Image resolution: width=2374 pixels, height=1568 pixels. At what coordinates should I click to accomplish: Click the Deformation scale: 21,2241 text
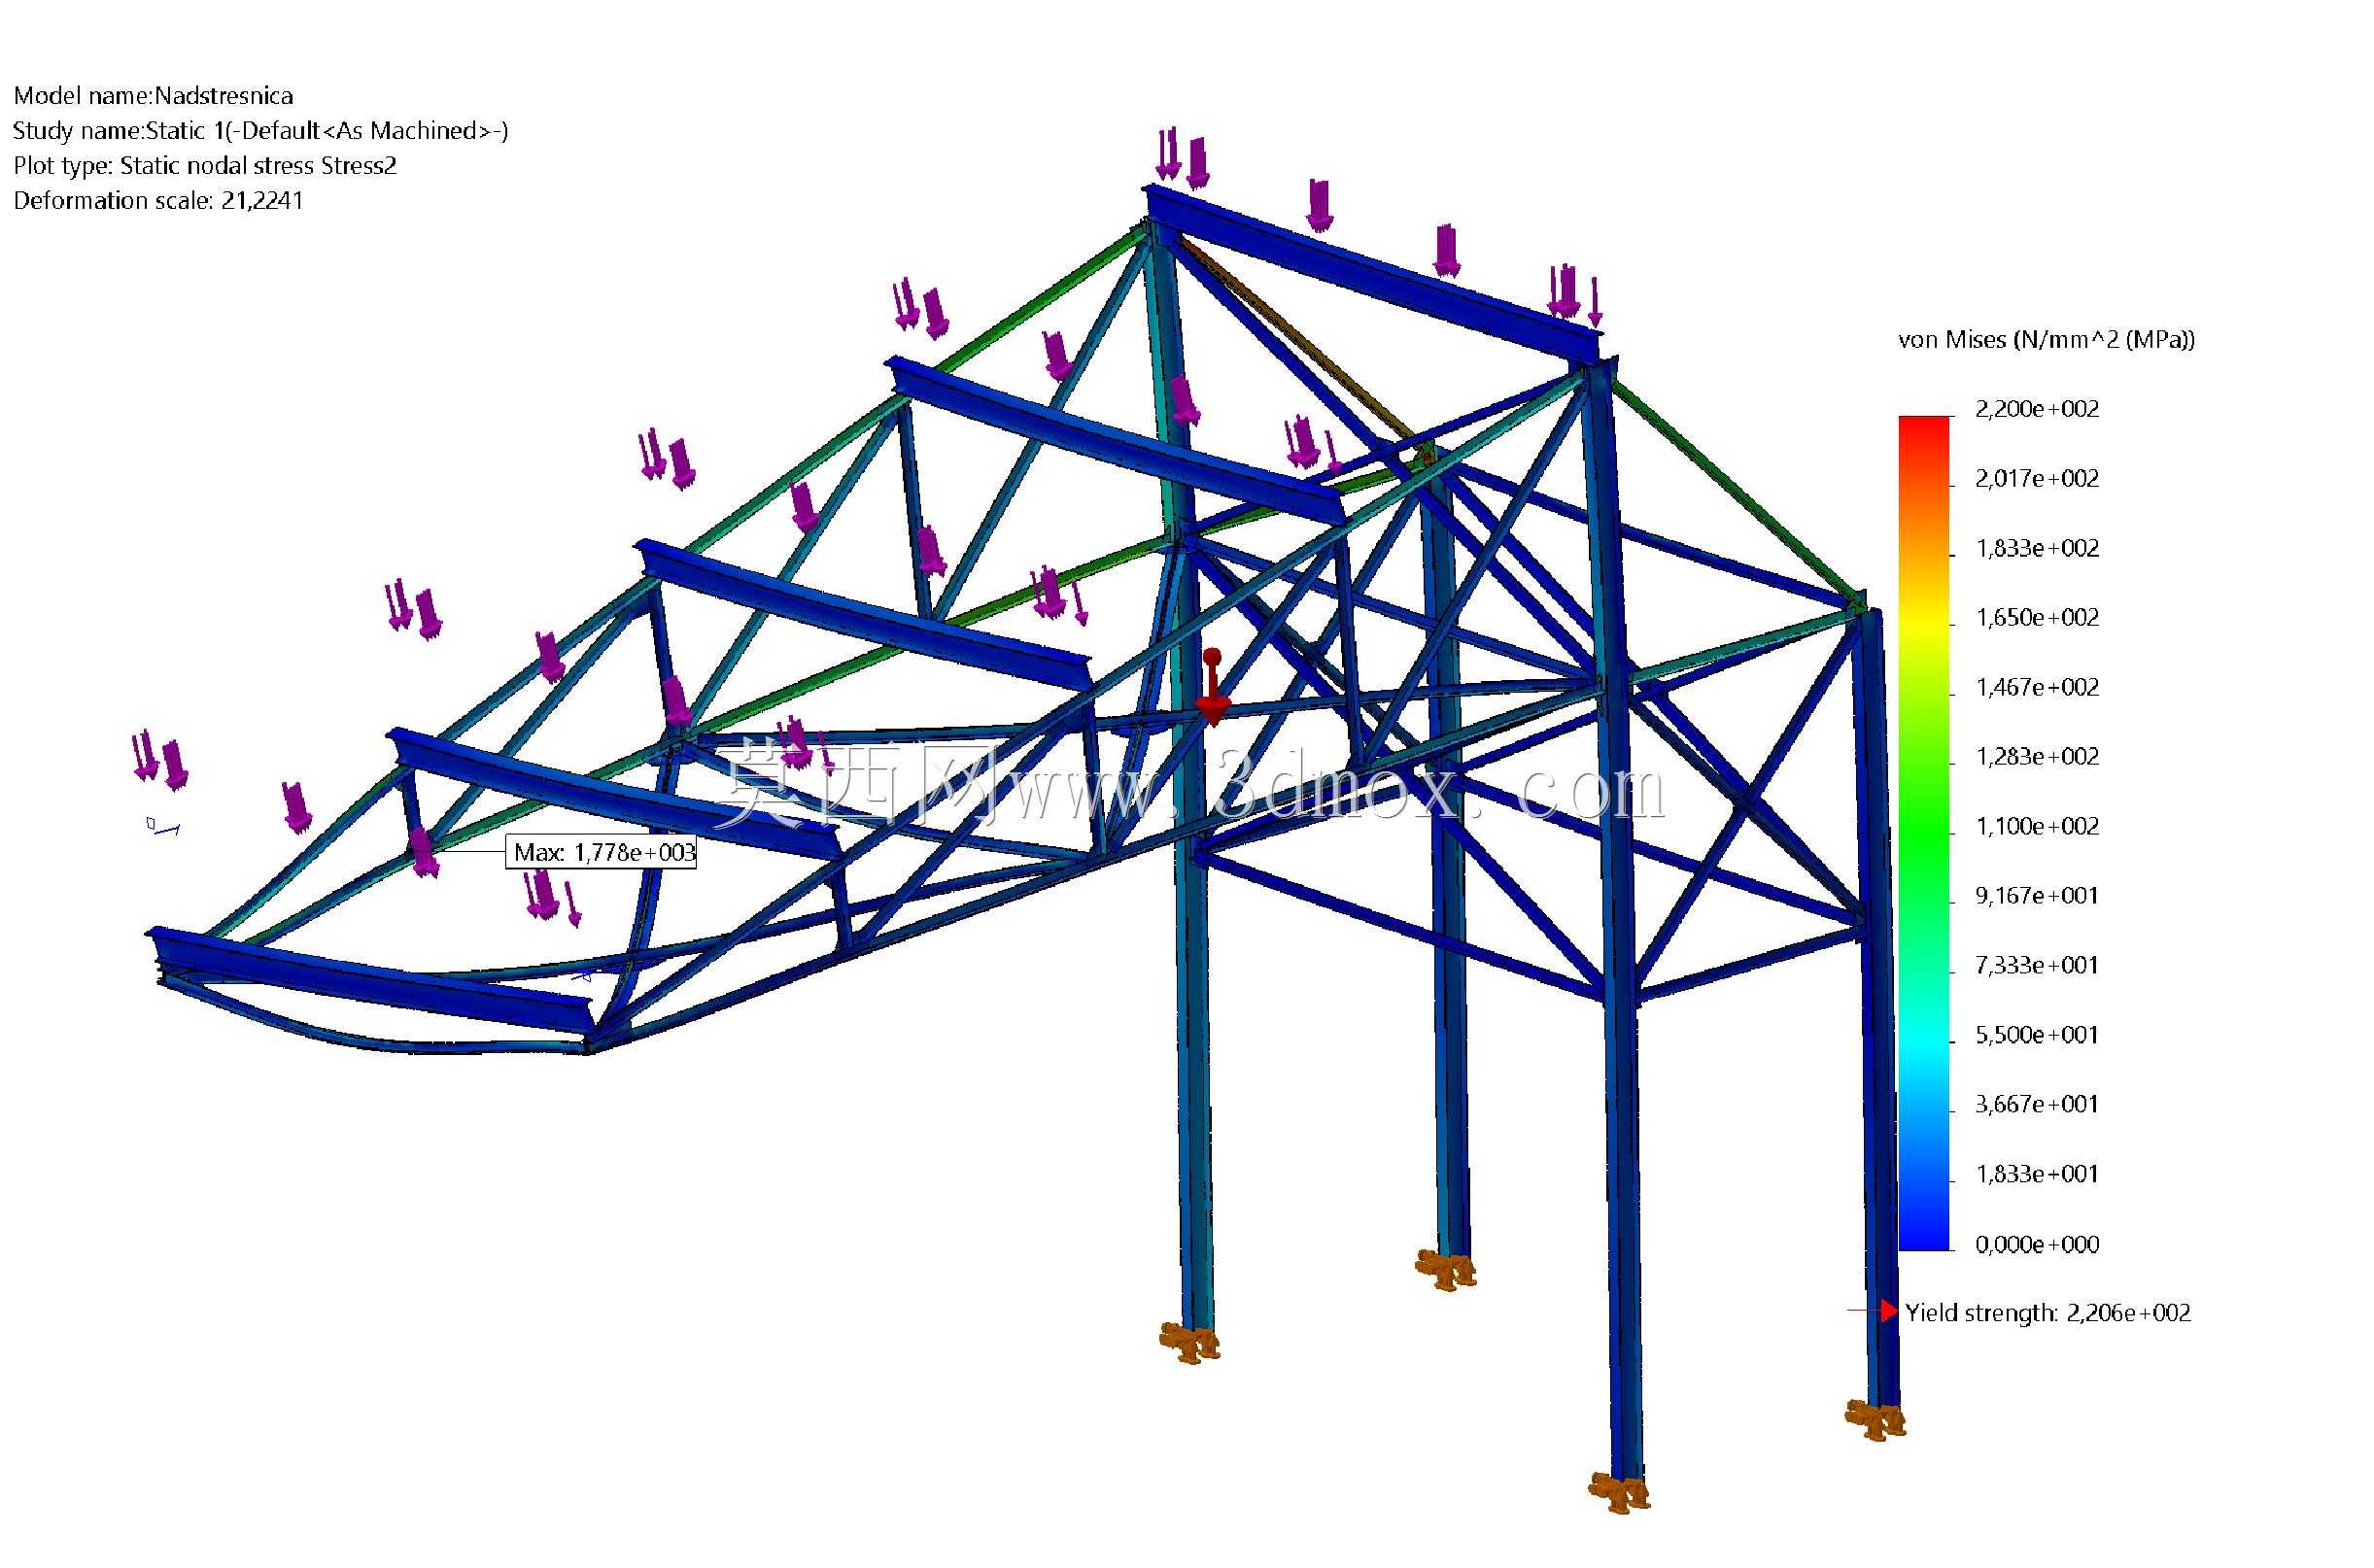pyautogui.click(x=158, y=201)
